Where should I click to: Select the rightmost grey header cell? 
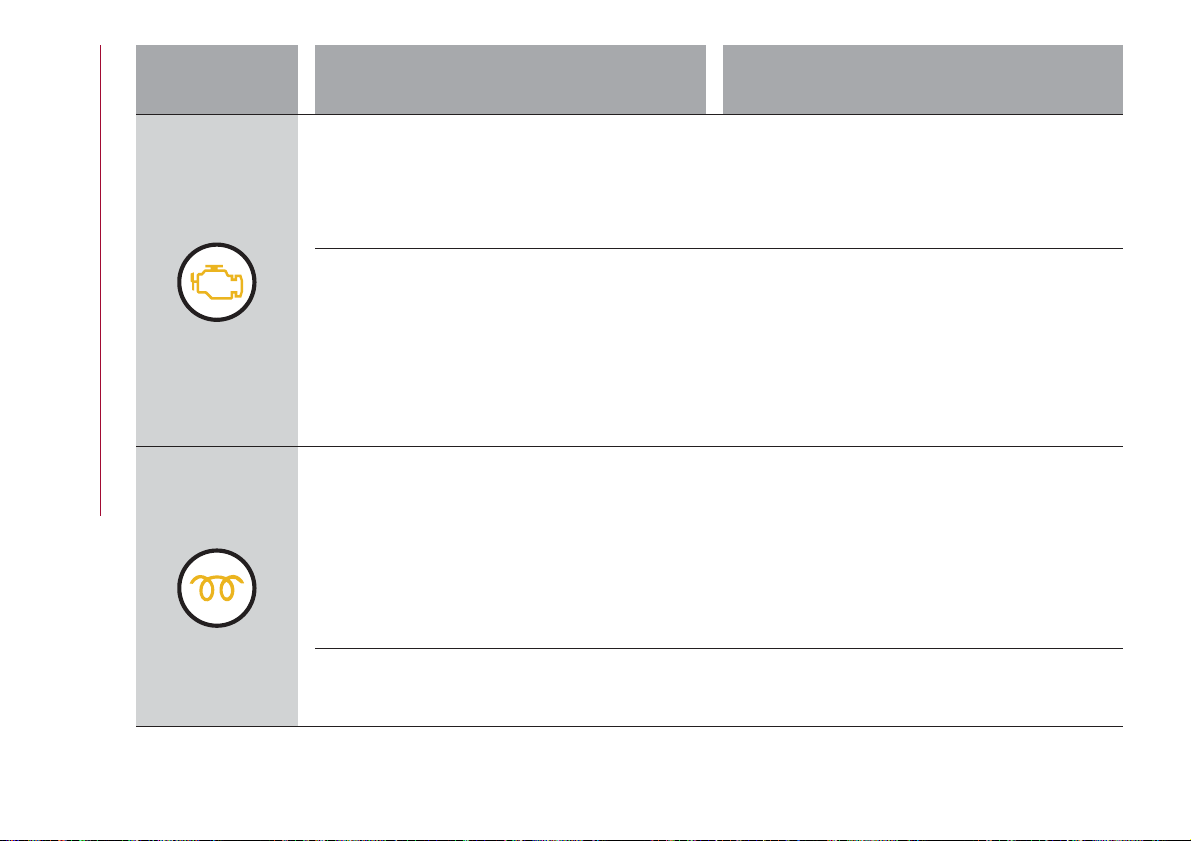click(x=923, y=79)
